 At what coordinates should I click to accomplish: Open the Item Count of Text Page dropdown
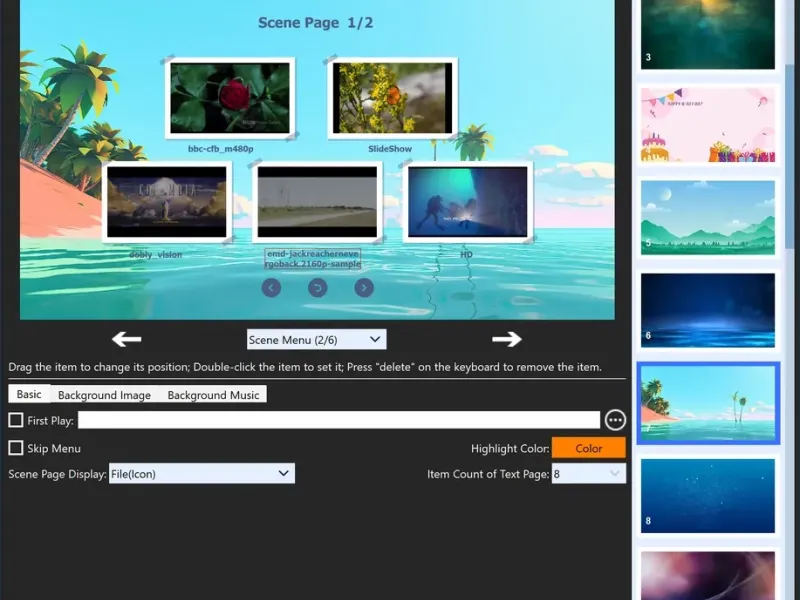(x=589, y=473)
